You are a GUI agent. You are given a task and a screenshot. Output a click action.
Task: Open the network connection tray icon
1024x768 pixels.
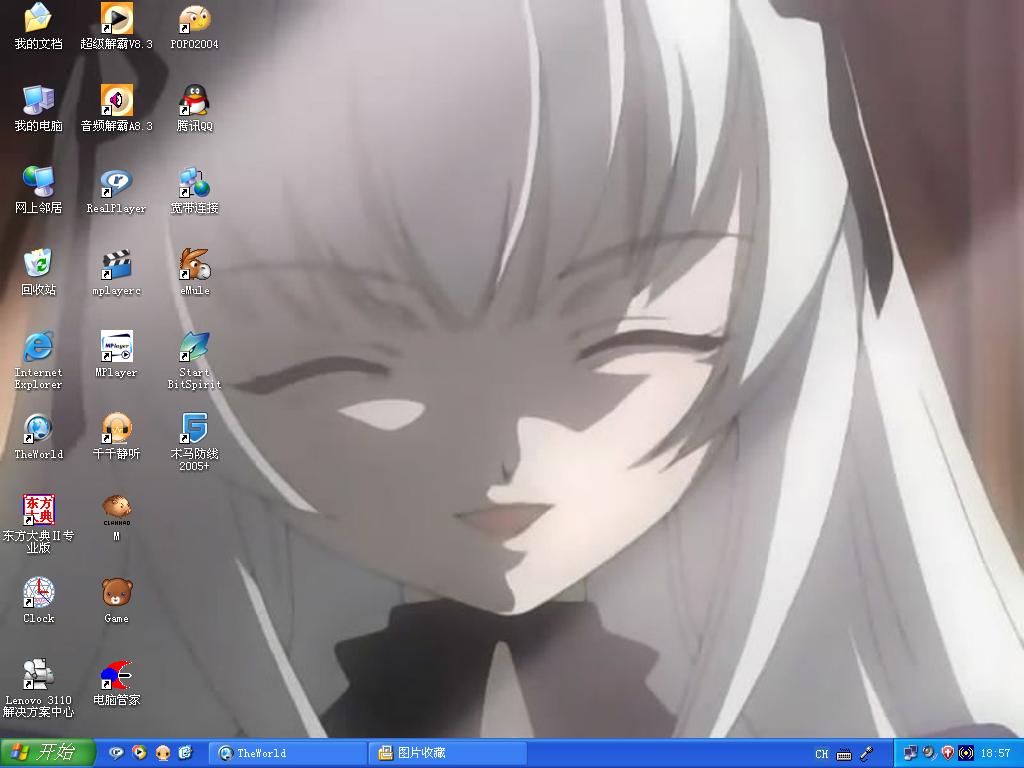pos(910,753)
